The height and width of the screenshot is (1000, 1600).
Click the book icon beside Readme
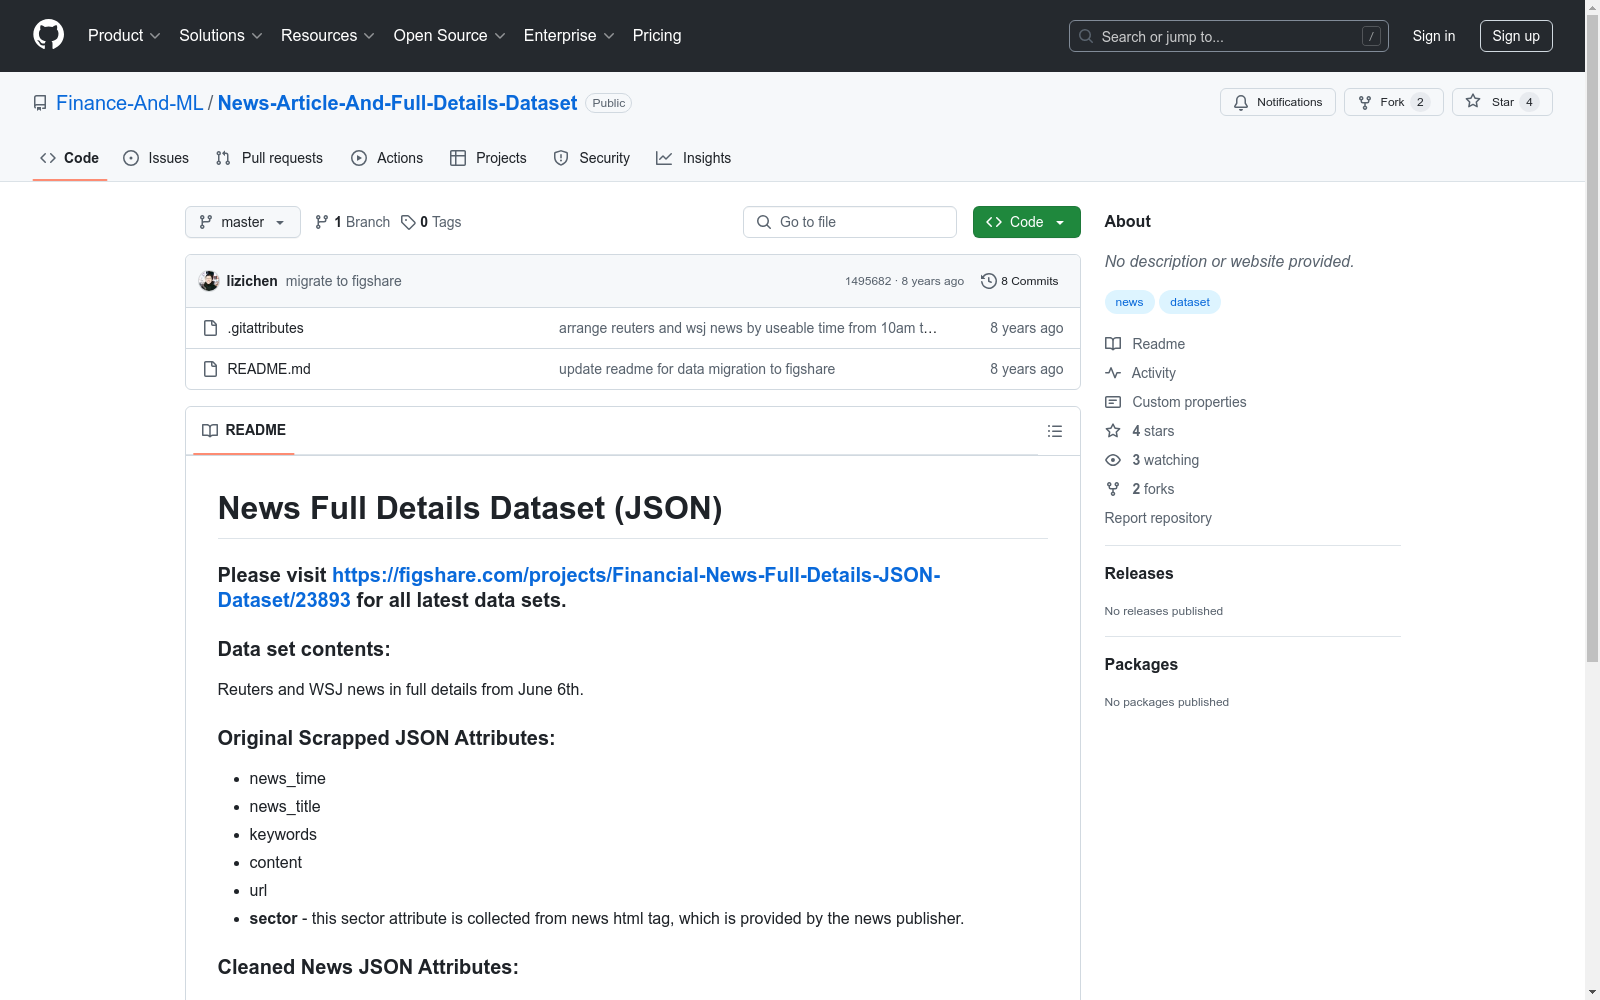click(x=1113, y=344)
